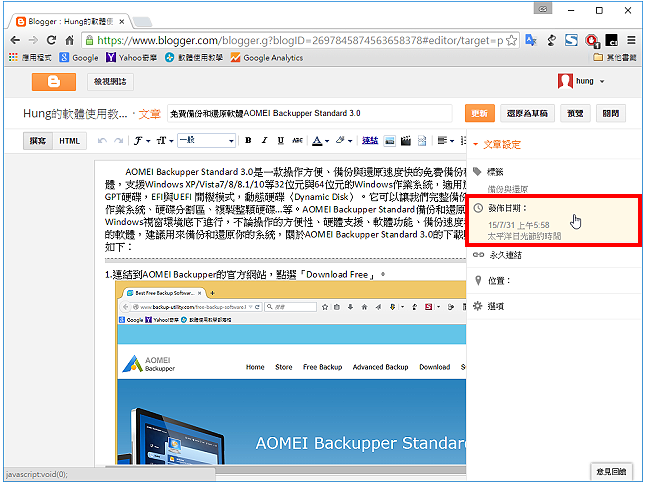Click the embedded AOMEI Backupper screenshot image
Viewport: 646px width, 484px height.
coord(290,372)
